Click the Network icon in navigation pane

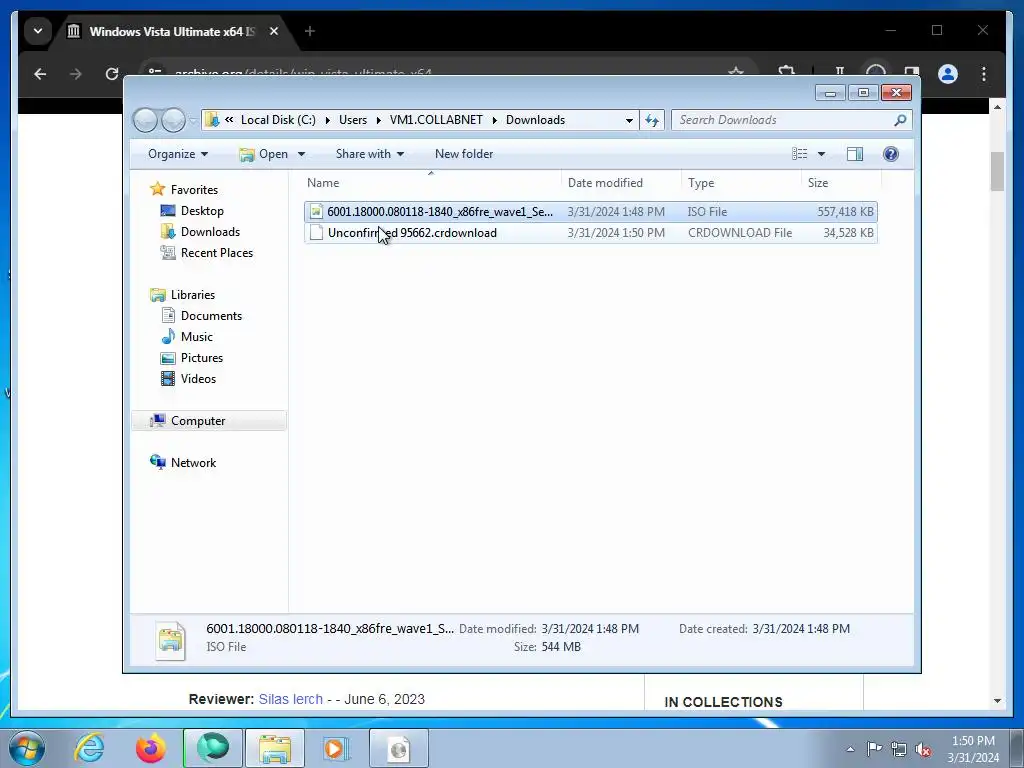[x=157, y=462]
